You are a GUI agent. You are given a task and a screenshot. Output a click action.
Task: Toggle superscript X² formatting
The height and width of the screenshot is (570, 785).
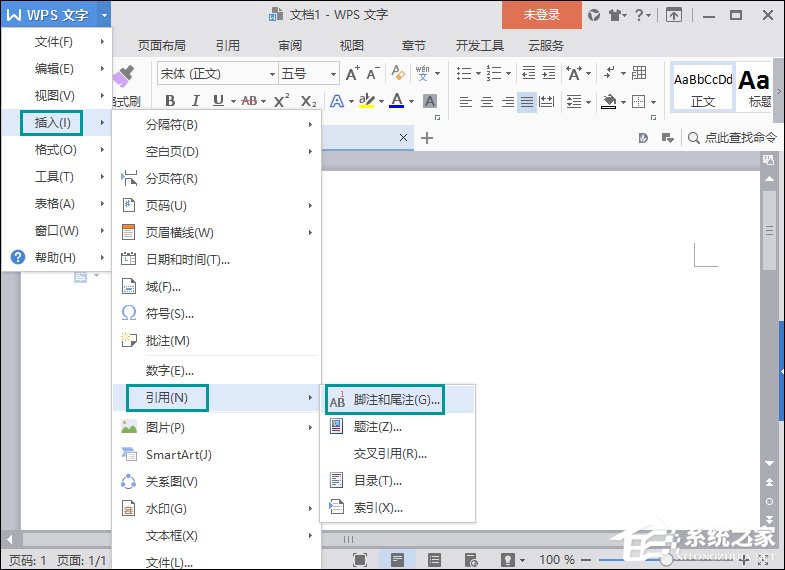click(281, 101)
